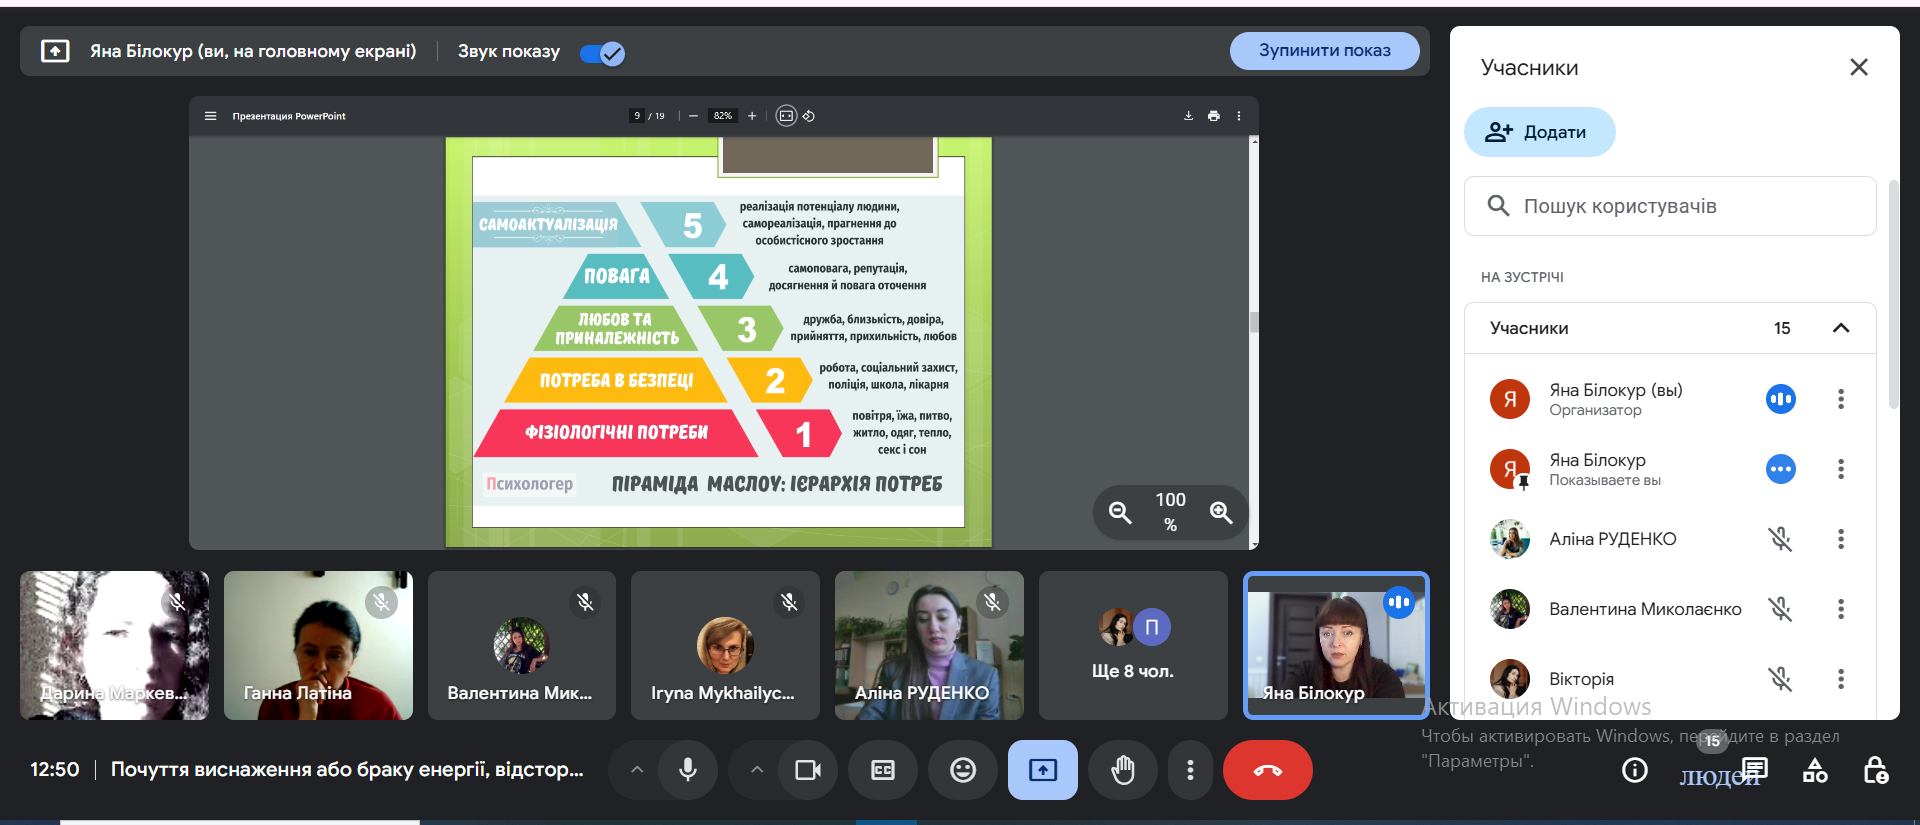Expand audio settings arrow beside microphone
The image size is (1920, 825).
point(637,770)
